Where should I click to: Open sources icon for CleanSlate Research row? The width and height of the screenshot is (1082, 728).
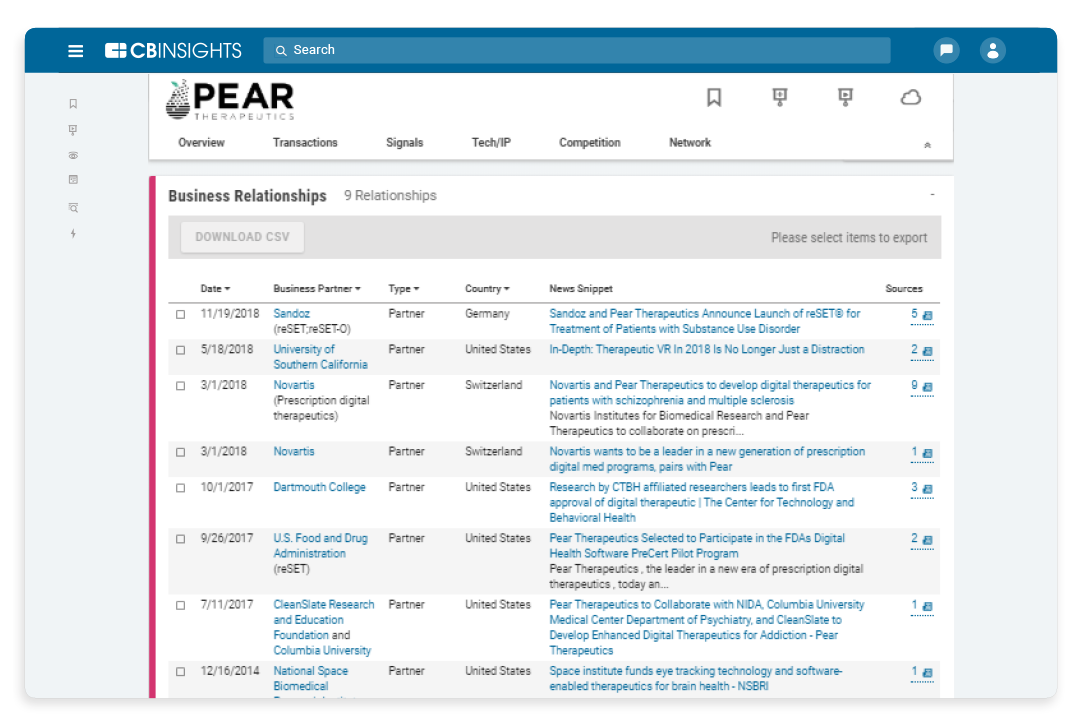tap(928, 606)
